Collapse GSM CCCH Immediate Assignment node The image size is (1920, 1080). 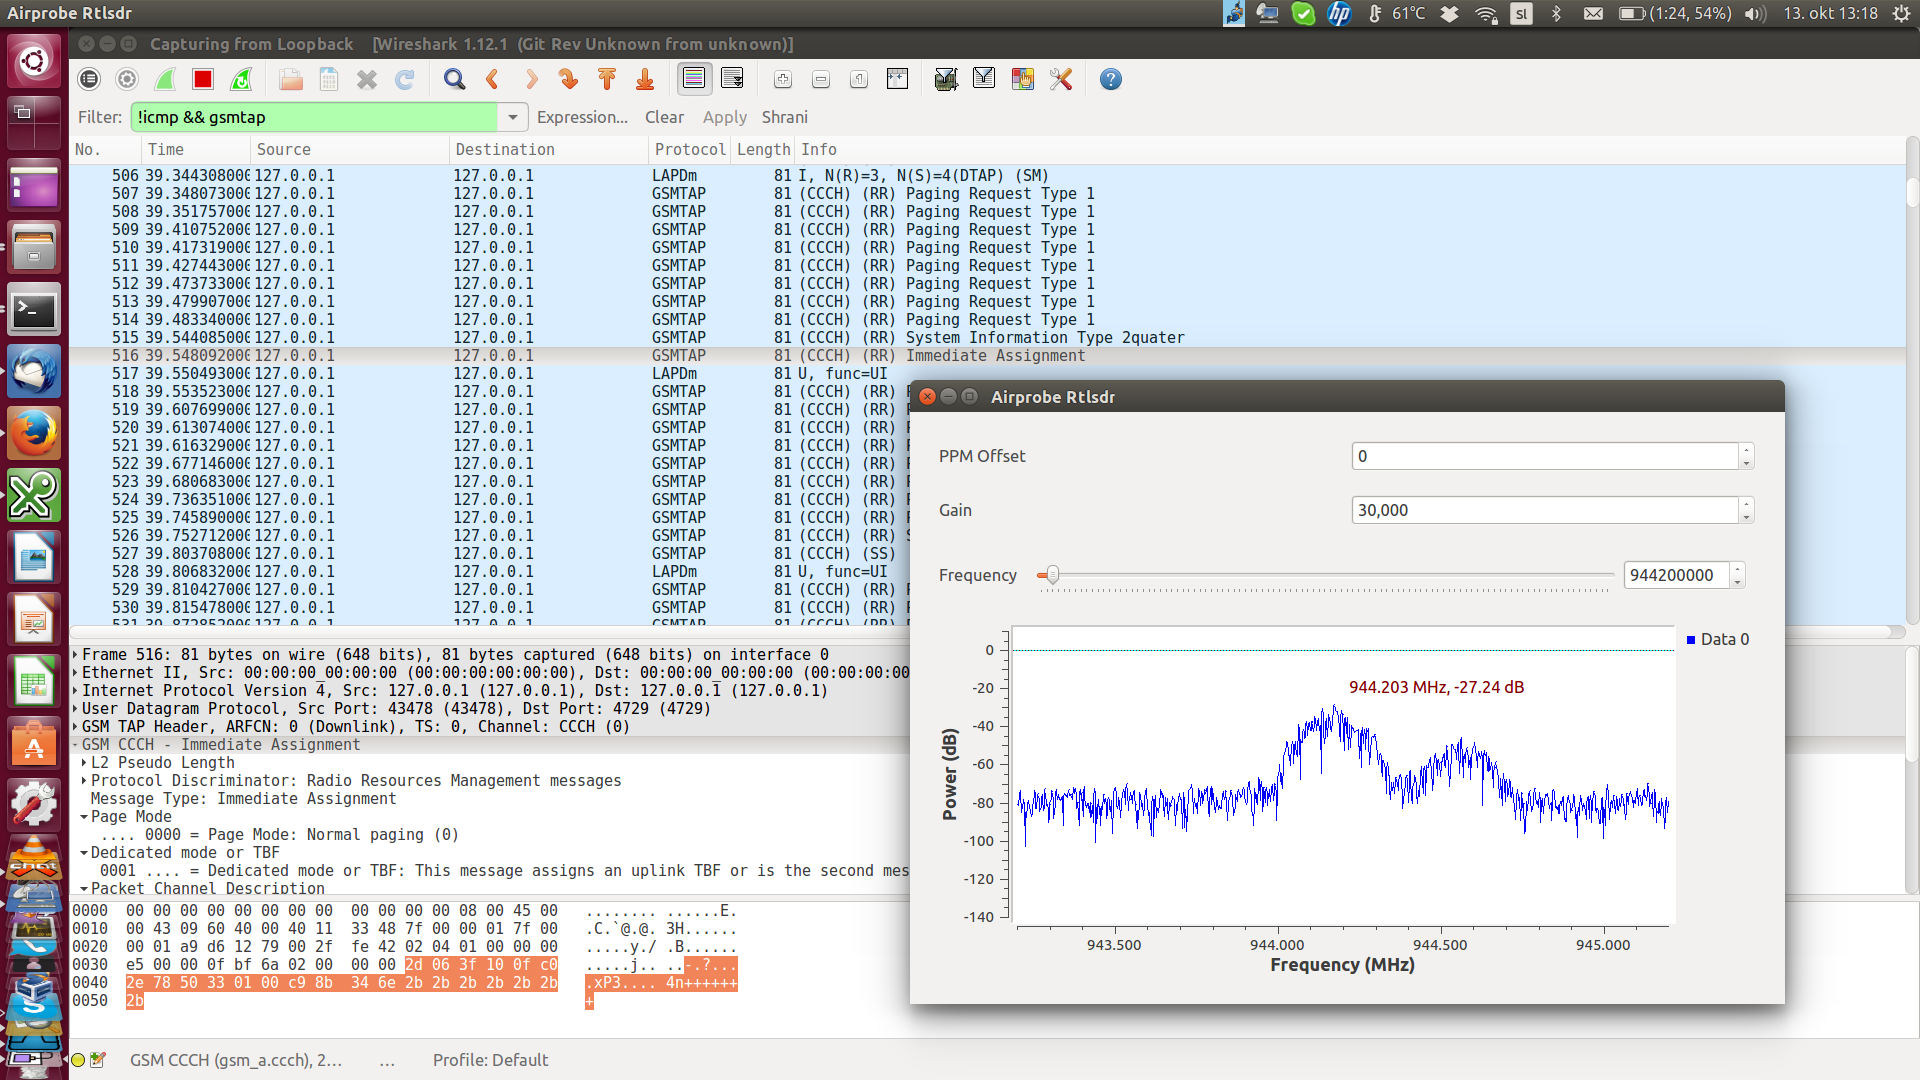click(76, 745)
